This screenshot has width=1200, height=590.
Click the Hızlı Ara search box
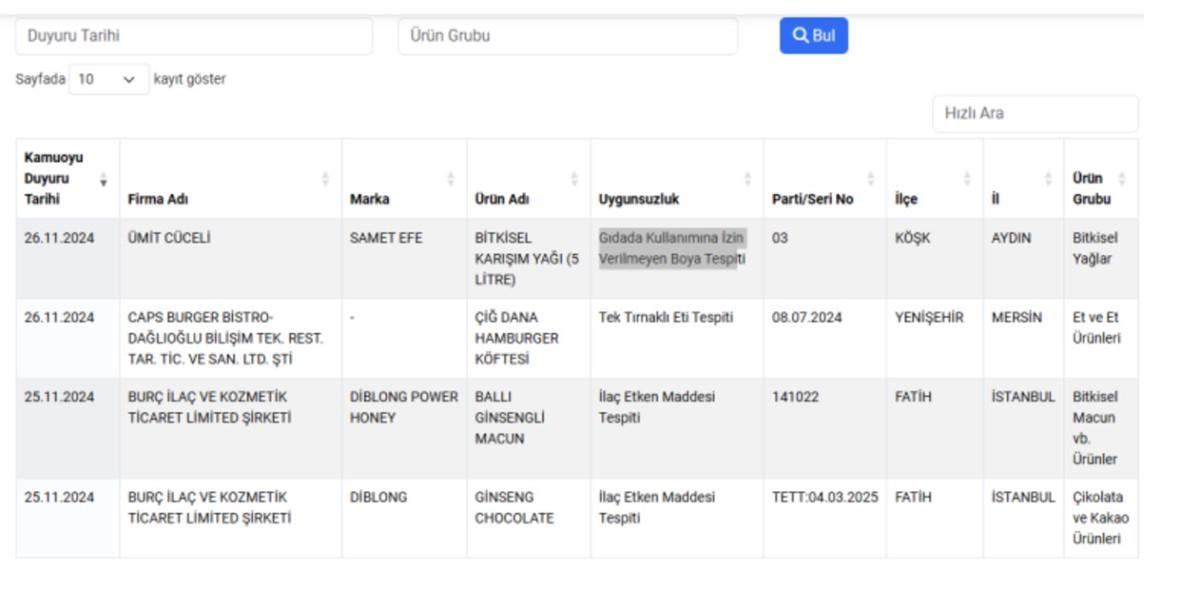coord(1034,113)
